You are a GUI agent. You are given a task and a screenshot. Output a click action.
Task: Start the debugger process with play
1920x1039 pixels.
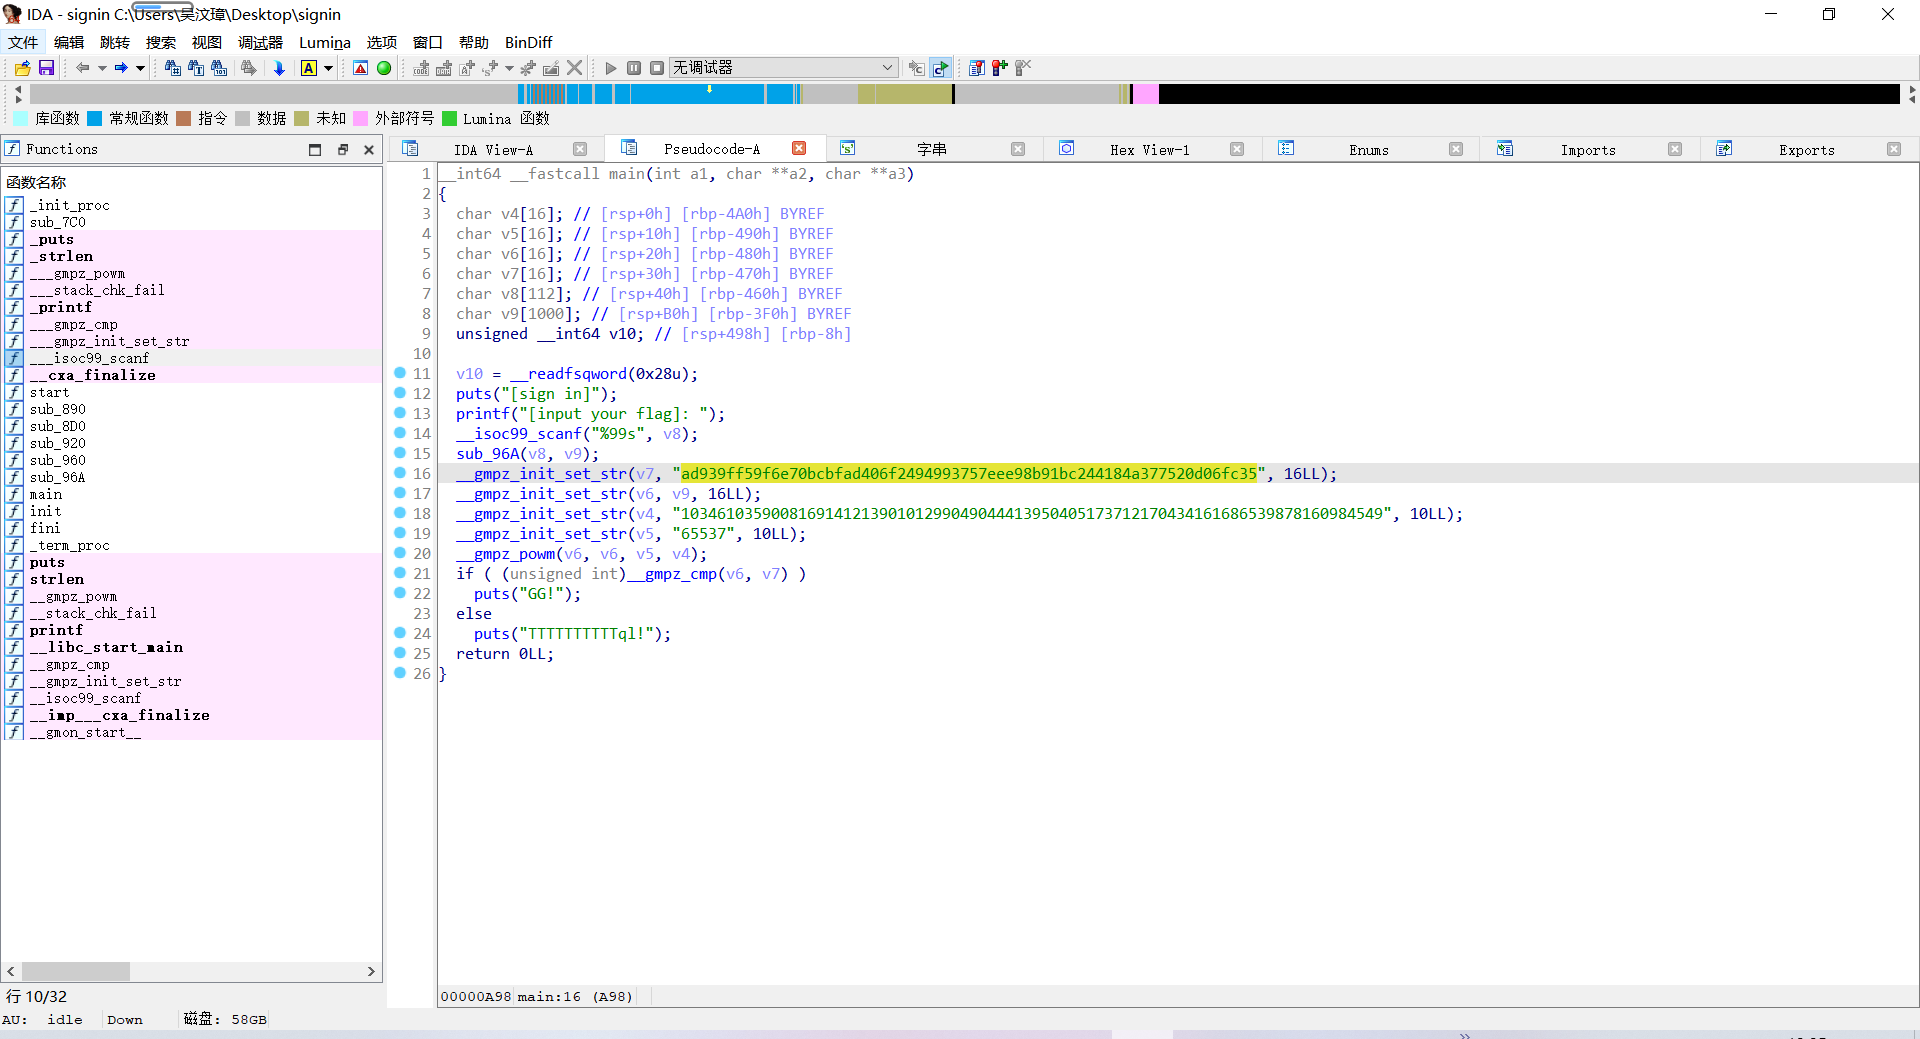click(611, 68)
